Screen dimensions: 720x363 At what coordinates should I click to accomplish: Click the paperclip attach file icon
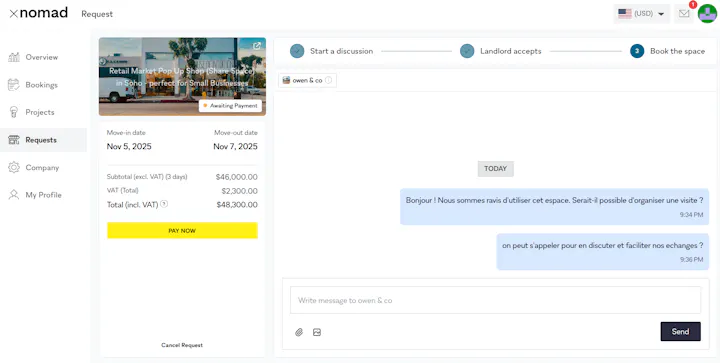pyautogui.click(x=299, y=332)
